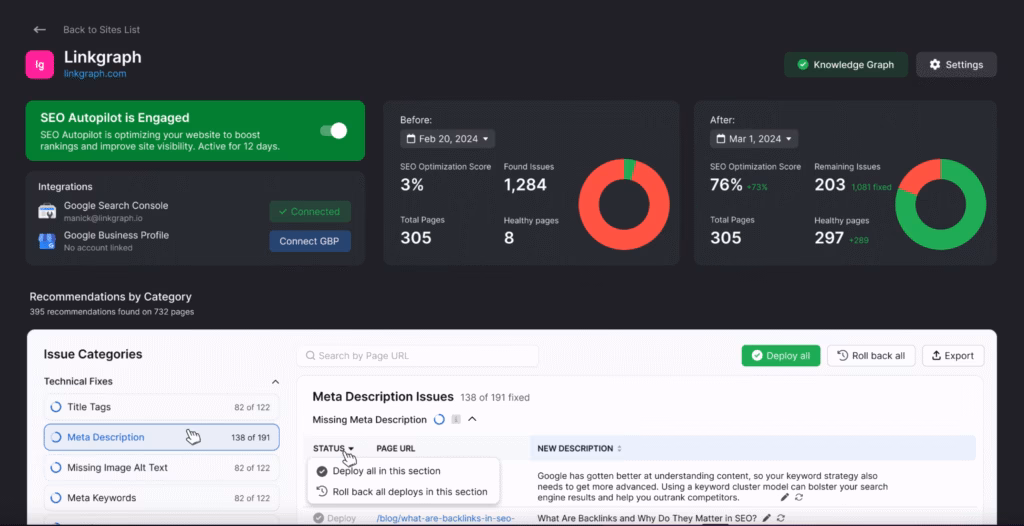The width and height of the screenshot is (1024, 526).
Task: Click the Linkgraph pink logo icon
Action: click(x=40, y=65)
